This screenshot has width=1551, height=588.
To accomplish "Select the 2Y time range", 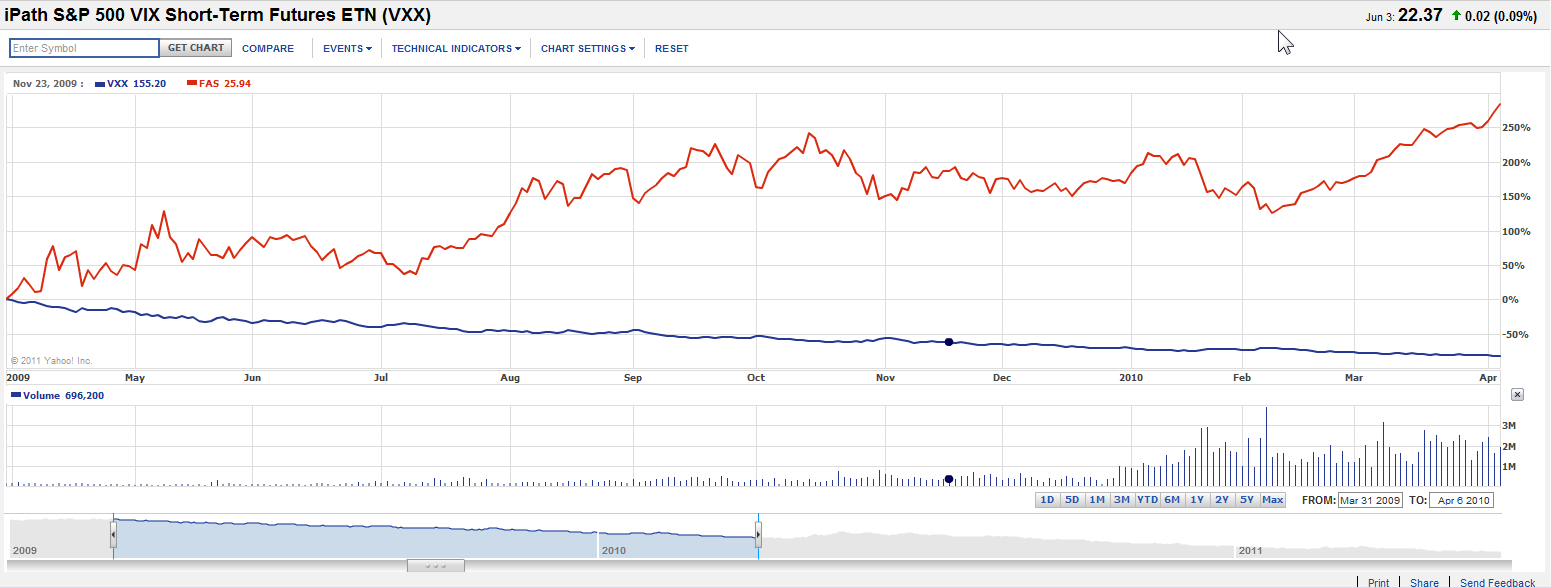I will pyautogui.click(x=1222, y=499).
